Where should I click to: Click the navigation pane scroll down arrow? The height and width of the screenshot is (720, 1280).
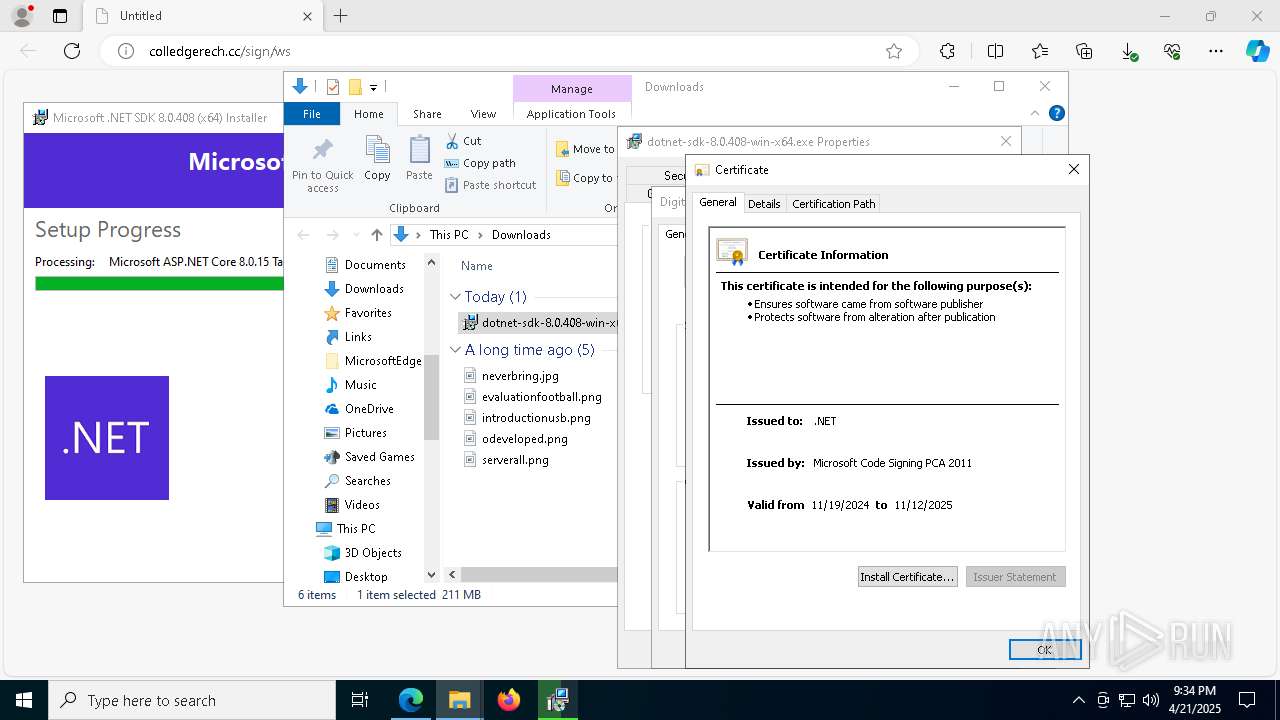[431, 575]
